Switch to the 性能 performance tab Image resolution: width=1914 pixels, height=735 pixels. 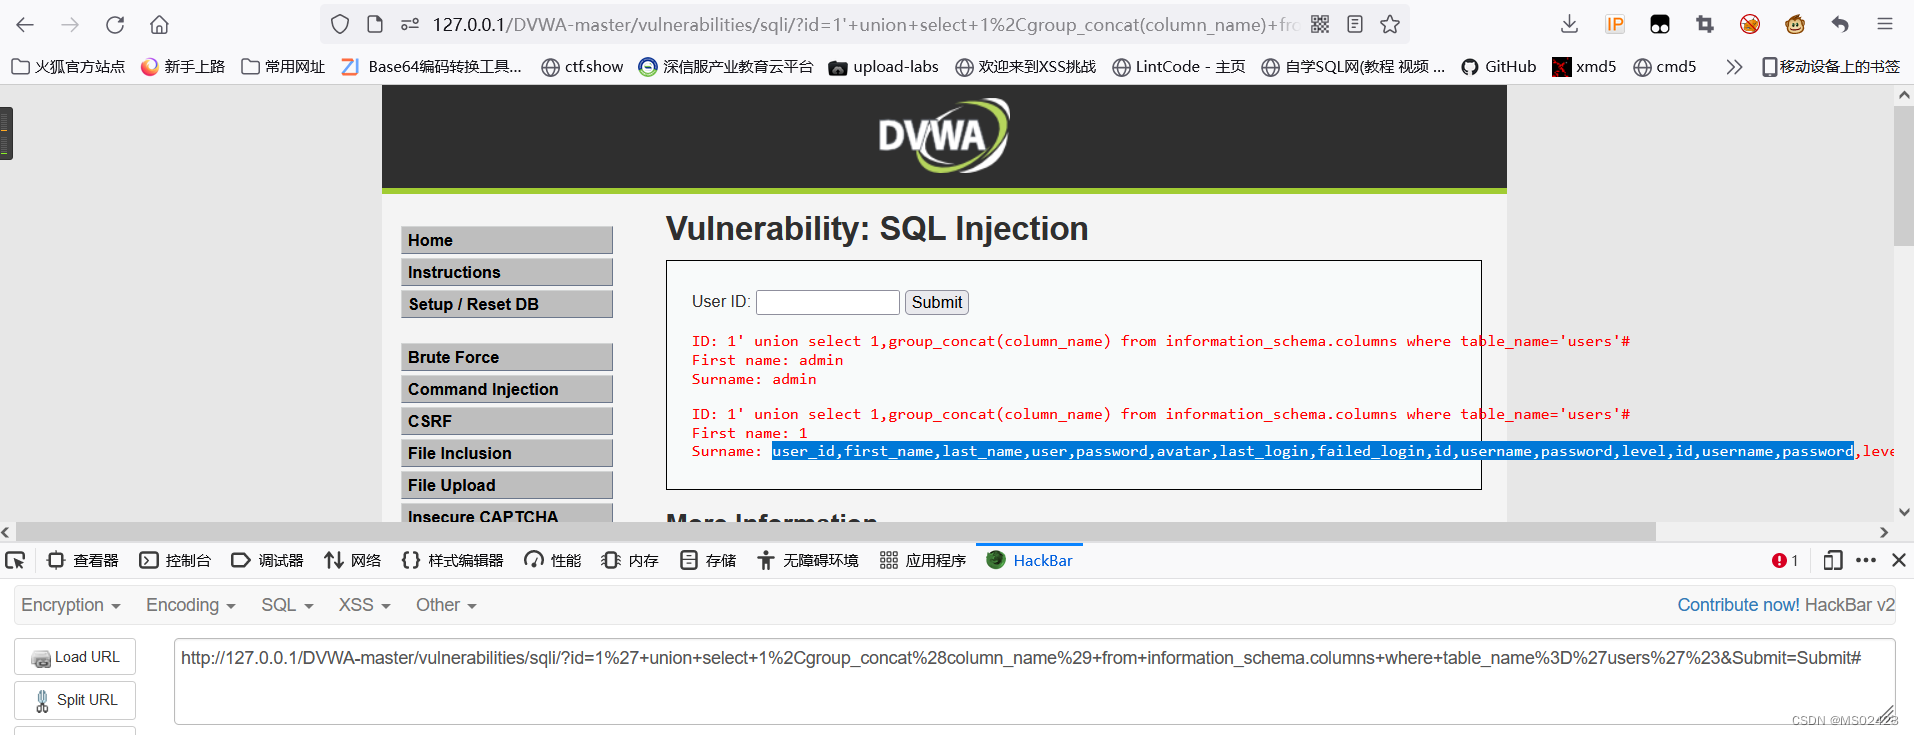pos(552,560)
